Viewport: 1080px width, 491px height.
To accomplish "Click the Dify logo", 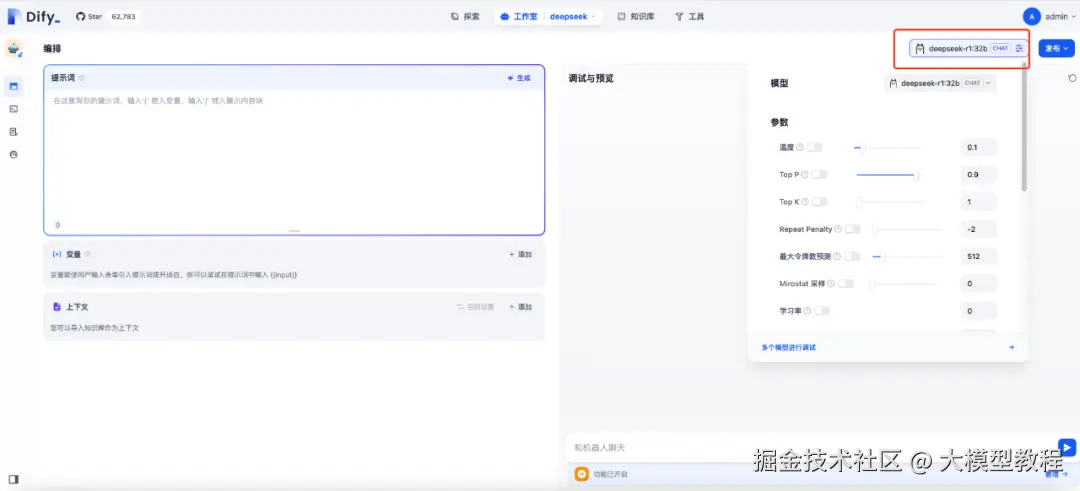I will (x=33, y=16).
